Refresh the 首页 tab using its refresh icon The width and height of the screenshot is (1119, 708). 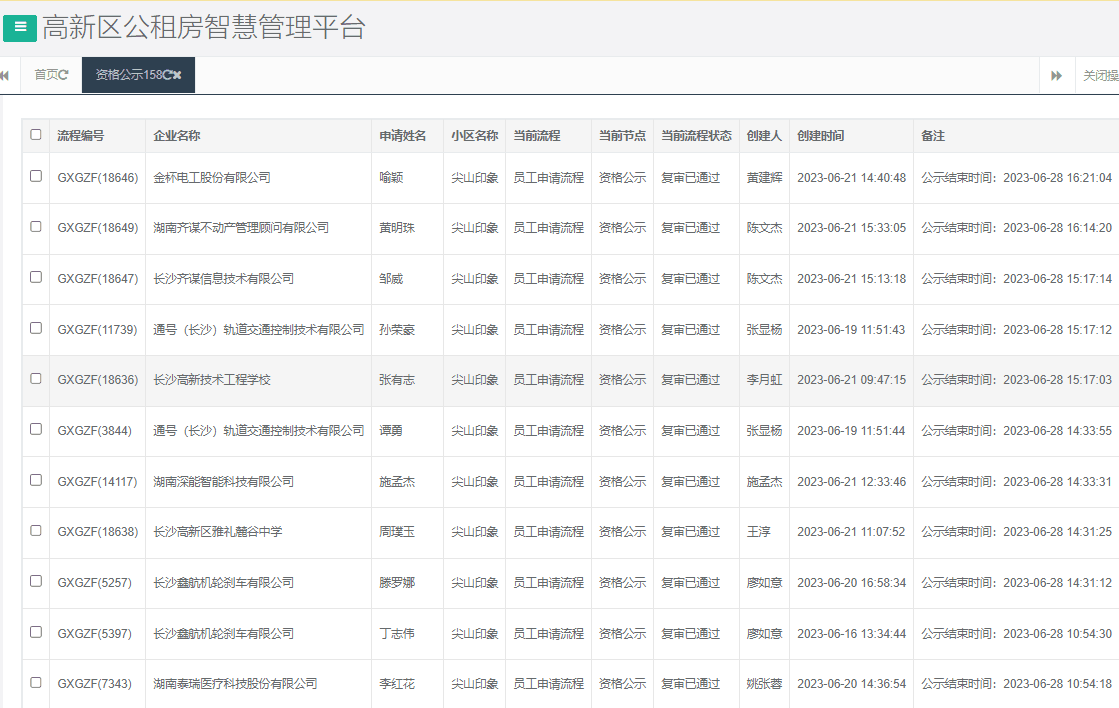click(65, 74)
